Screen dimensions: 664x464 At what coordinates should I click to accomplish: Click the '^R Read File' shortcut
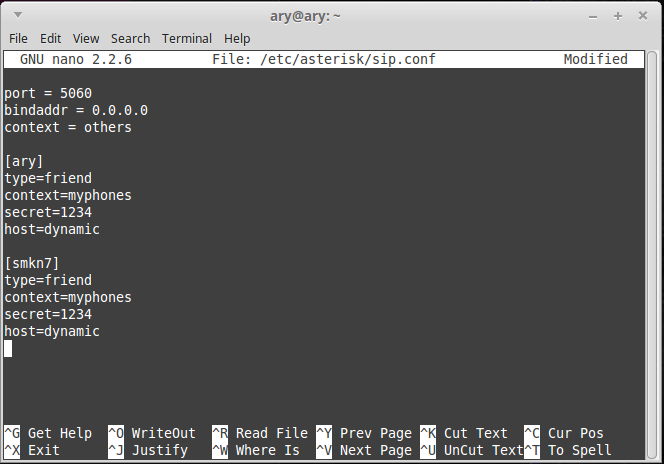coord(260,433)
